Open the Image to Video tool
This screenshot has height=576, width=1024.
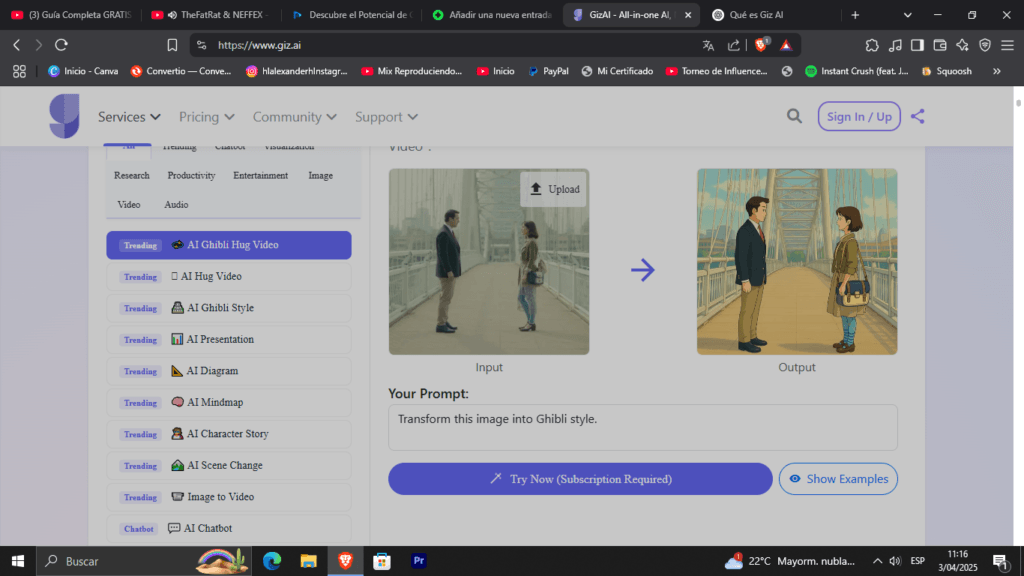215,497
